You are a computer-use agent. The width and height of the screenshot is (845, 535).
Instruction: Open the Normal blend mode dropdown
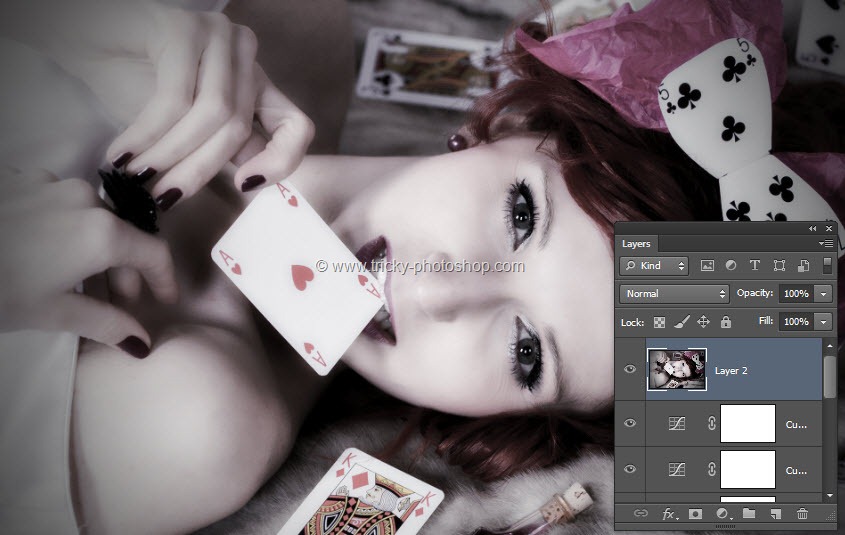(675, 294)
